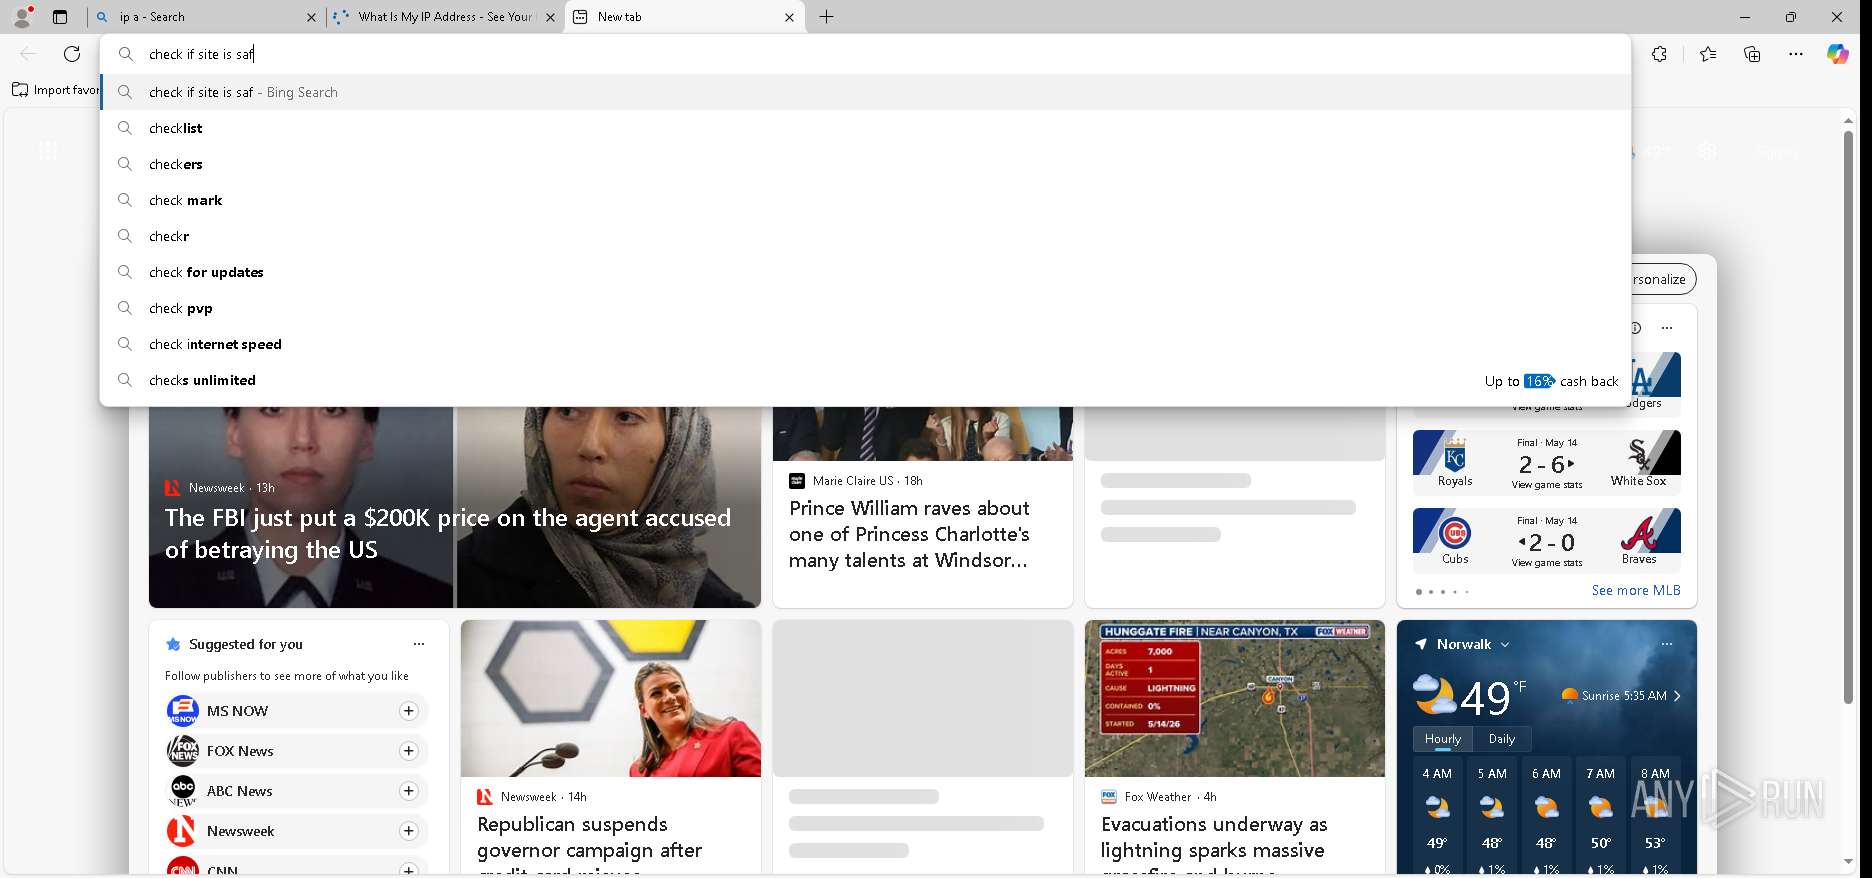Viewport: 1872px width, 878px height.
Task: Choose the 'check internet speed' suggestion
Action: (x=865, y=344)
